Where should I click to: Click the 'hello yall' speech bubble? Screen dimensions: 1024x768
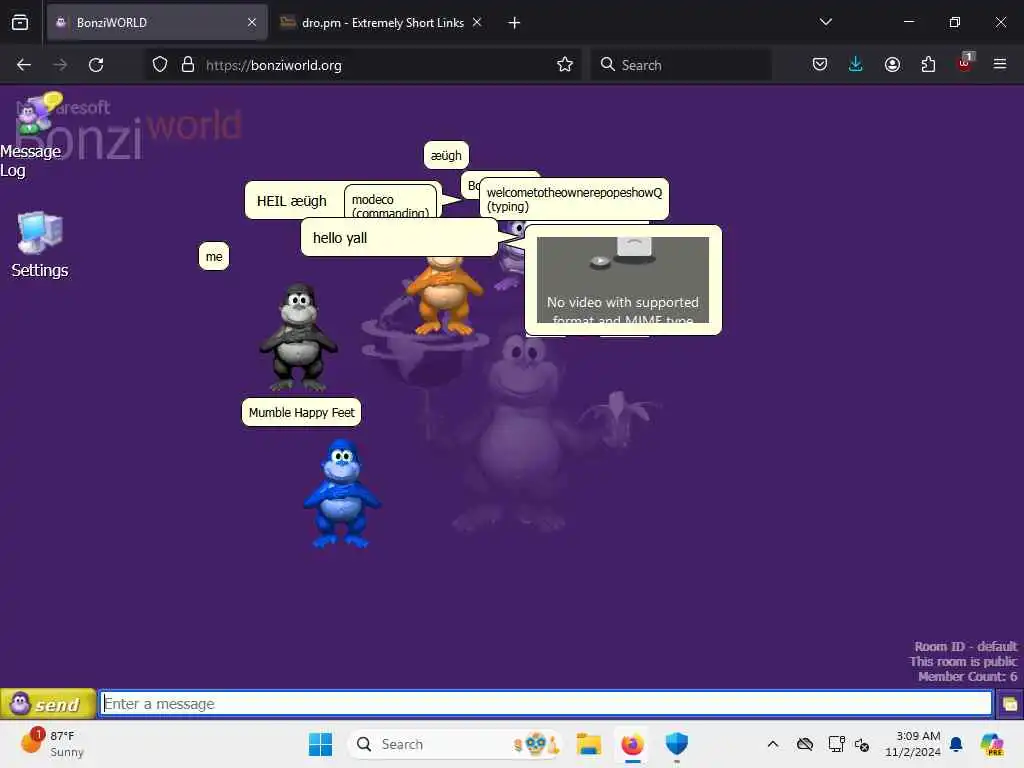tap(400, 238)
